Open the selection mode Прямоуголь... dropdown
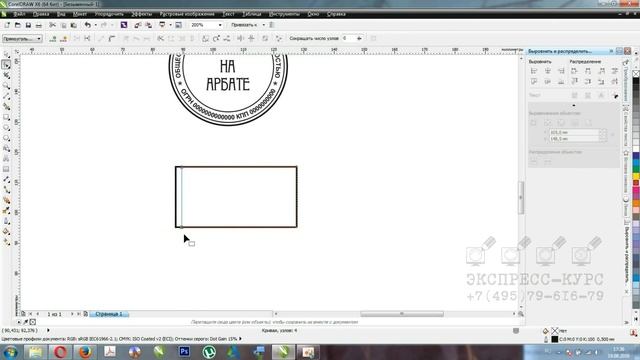640x360 pixels. [22, 39]
